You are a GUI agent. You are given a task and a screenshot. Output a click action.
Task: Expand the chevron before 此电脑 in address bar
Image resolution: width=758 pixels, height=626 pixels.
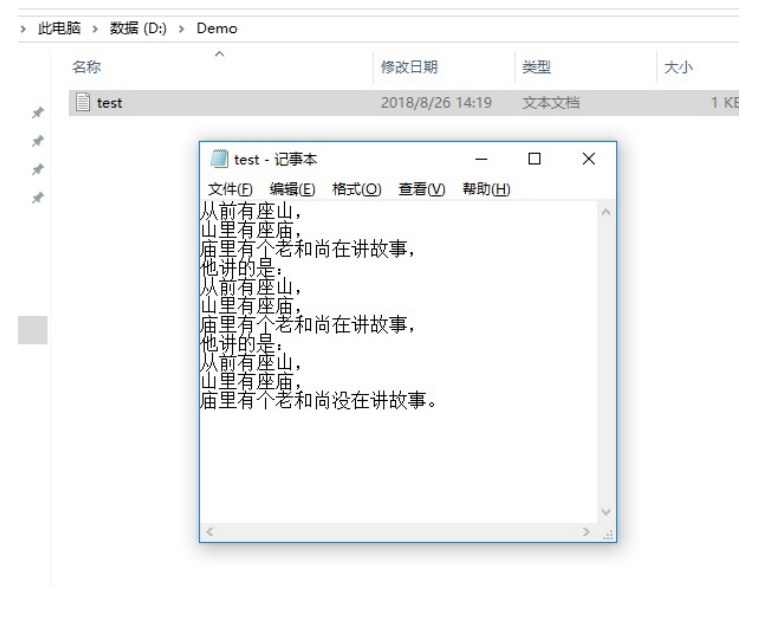[23, 29]
